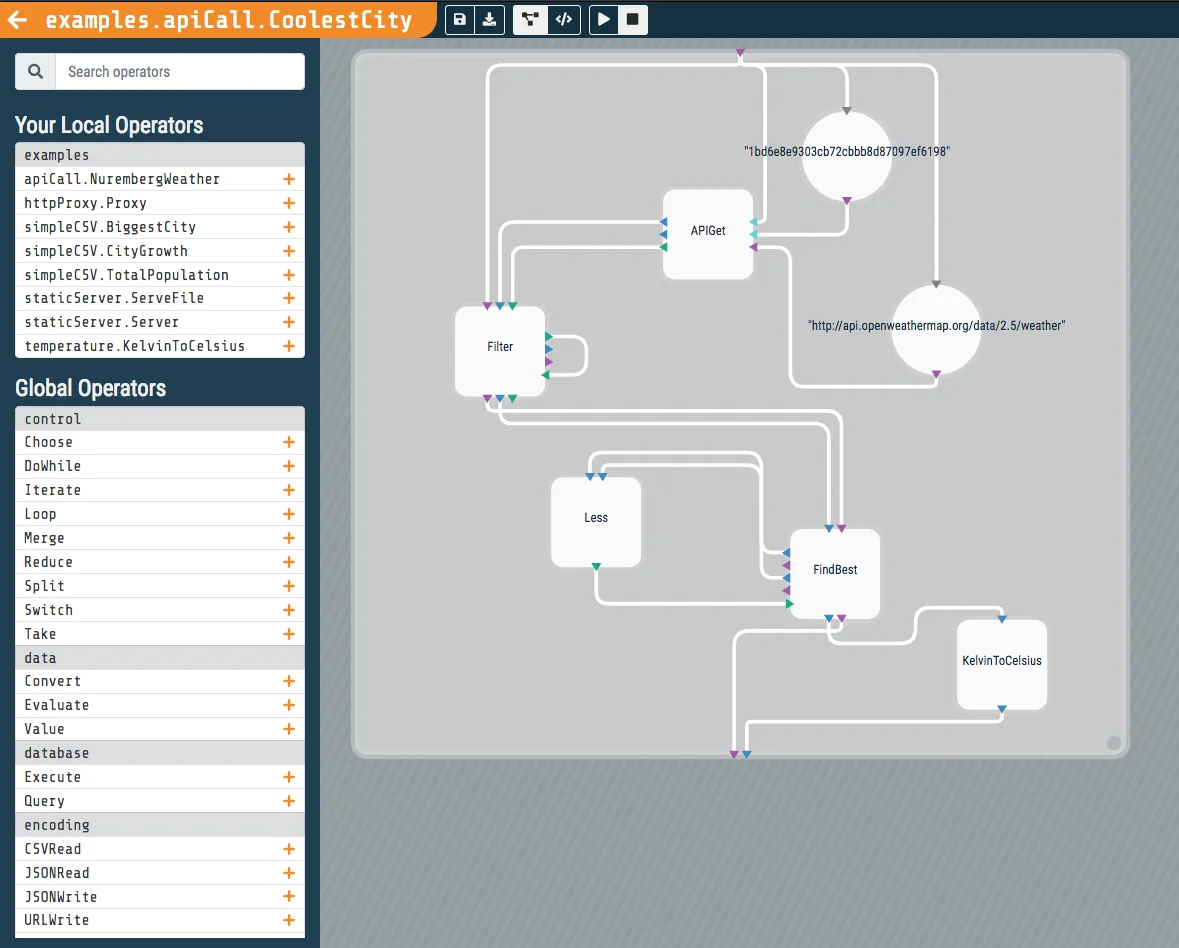Switch to the code view toggle
The width and height of the screenshot is (1179, 948).
pyautogui.click(x=564, y=19)
